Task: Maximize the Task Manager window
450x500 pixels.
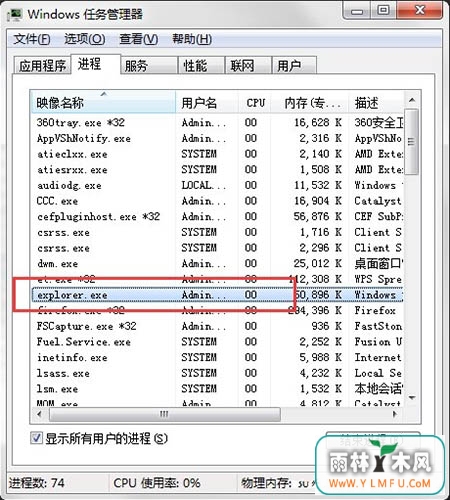Action: (x=383, y=11)
